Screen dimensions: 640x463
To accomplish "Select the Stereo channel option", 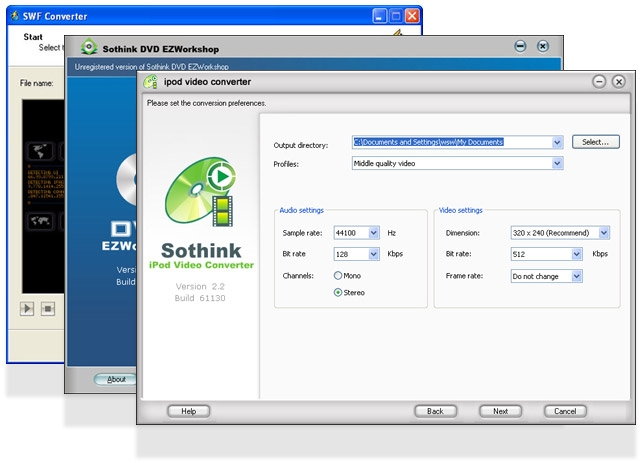I will tap(337, 292).
